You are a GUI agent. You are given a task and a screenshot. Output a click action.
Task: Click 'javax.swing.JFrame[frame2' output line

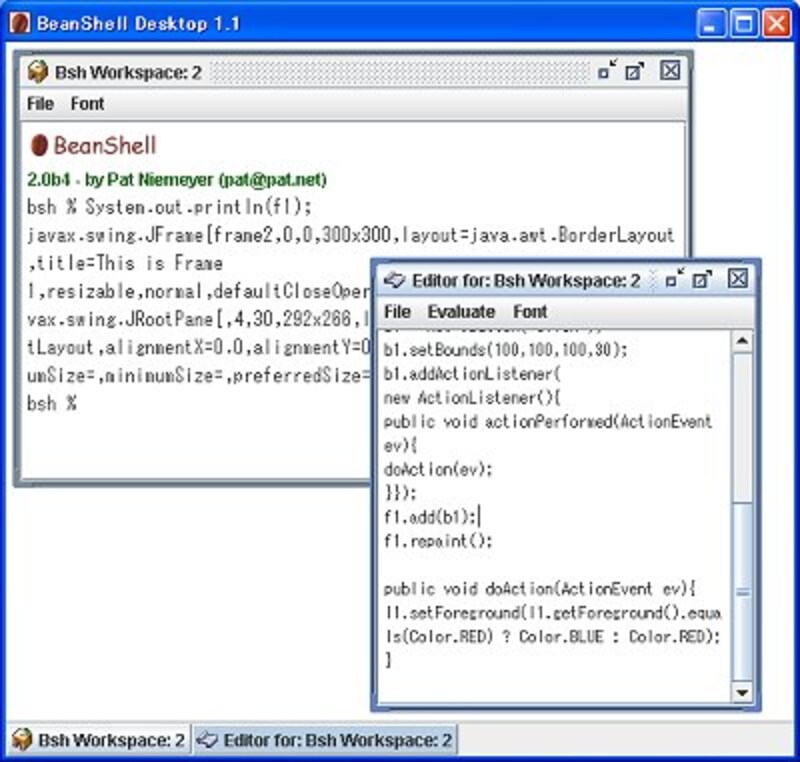351,235
